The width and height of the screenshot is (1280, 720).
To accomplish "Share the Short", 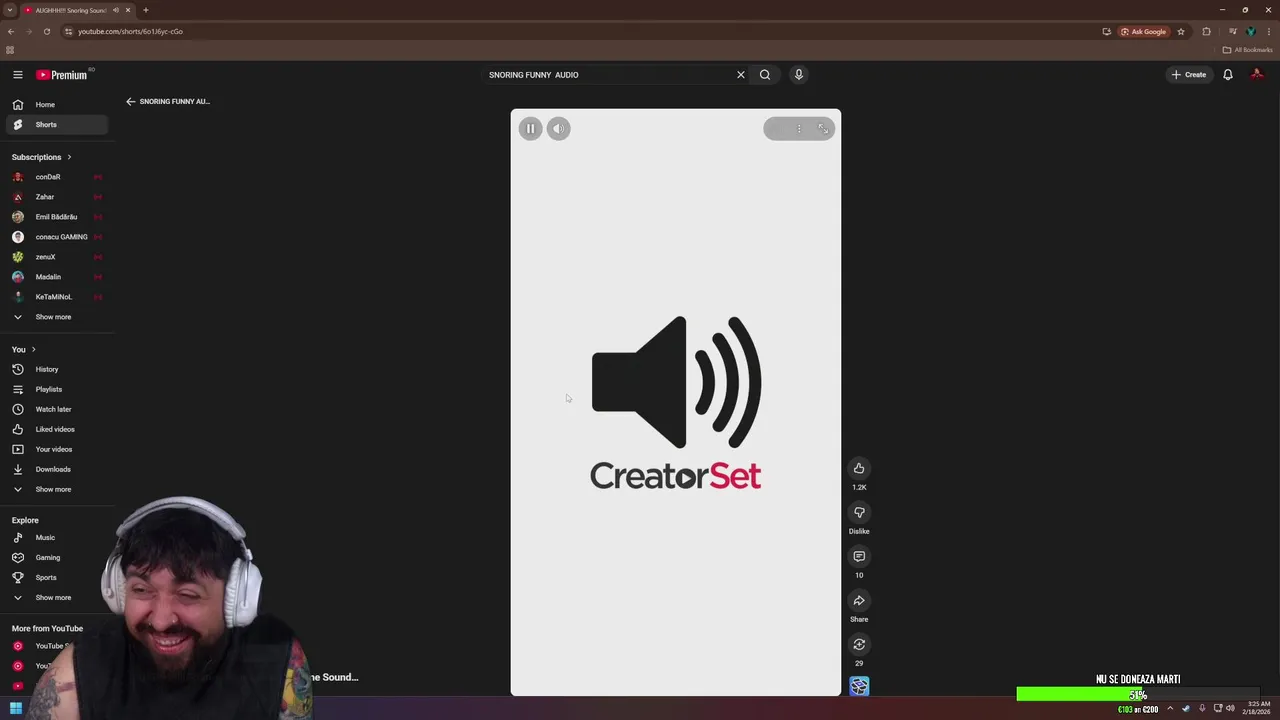I will [x=859, y=600].
